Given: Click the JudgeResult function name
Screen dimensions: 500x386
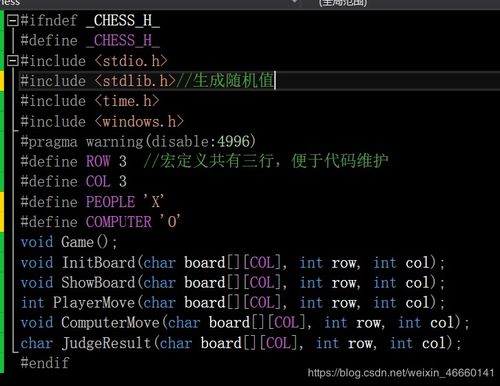Looking at the screenshot, I should tap(106, 343).
